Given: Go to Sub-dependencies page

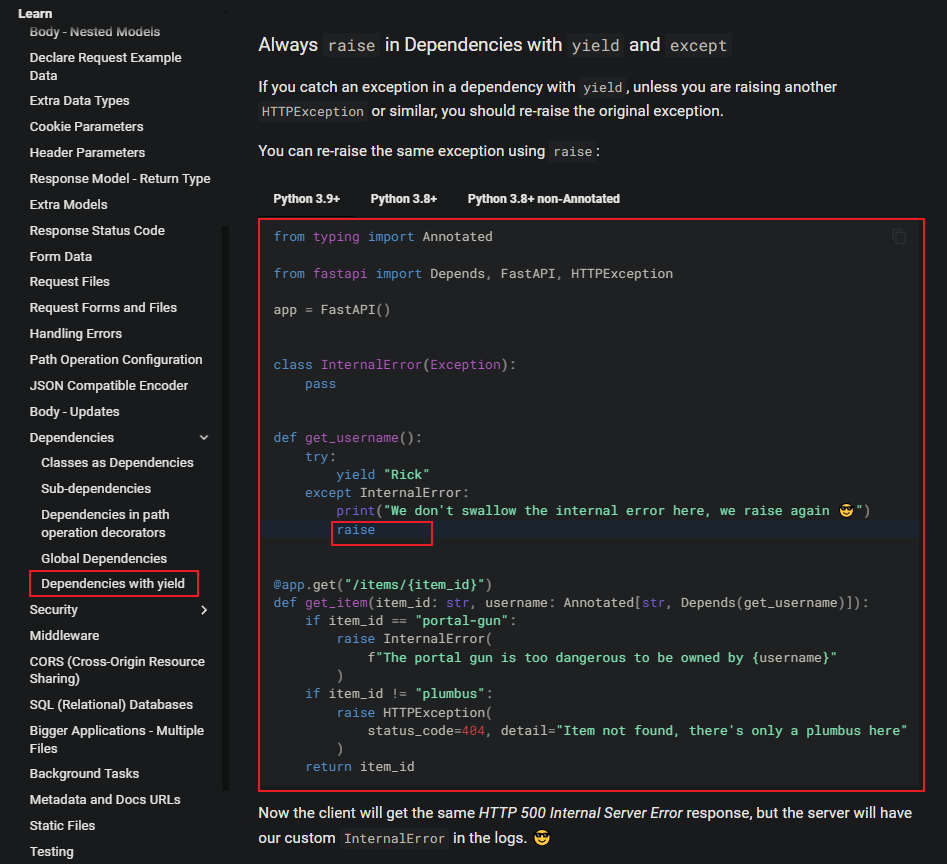Looking at the screenshot, I should click(96, 489).
